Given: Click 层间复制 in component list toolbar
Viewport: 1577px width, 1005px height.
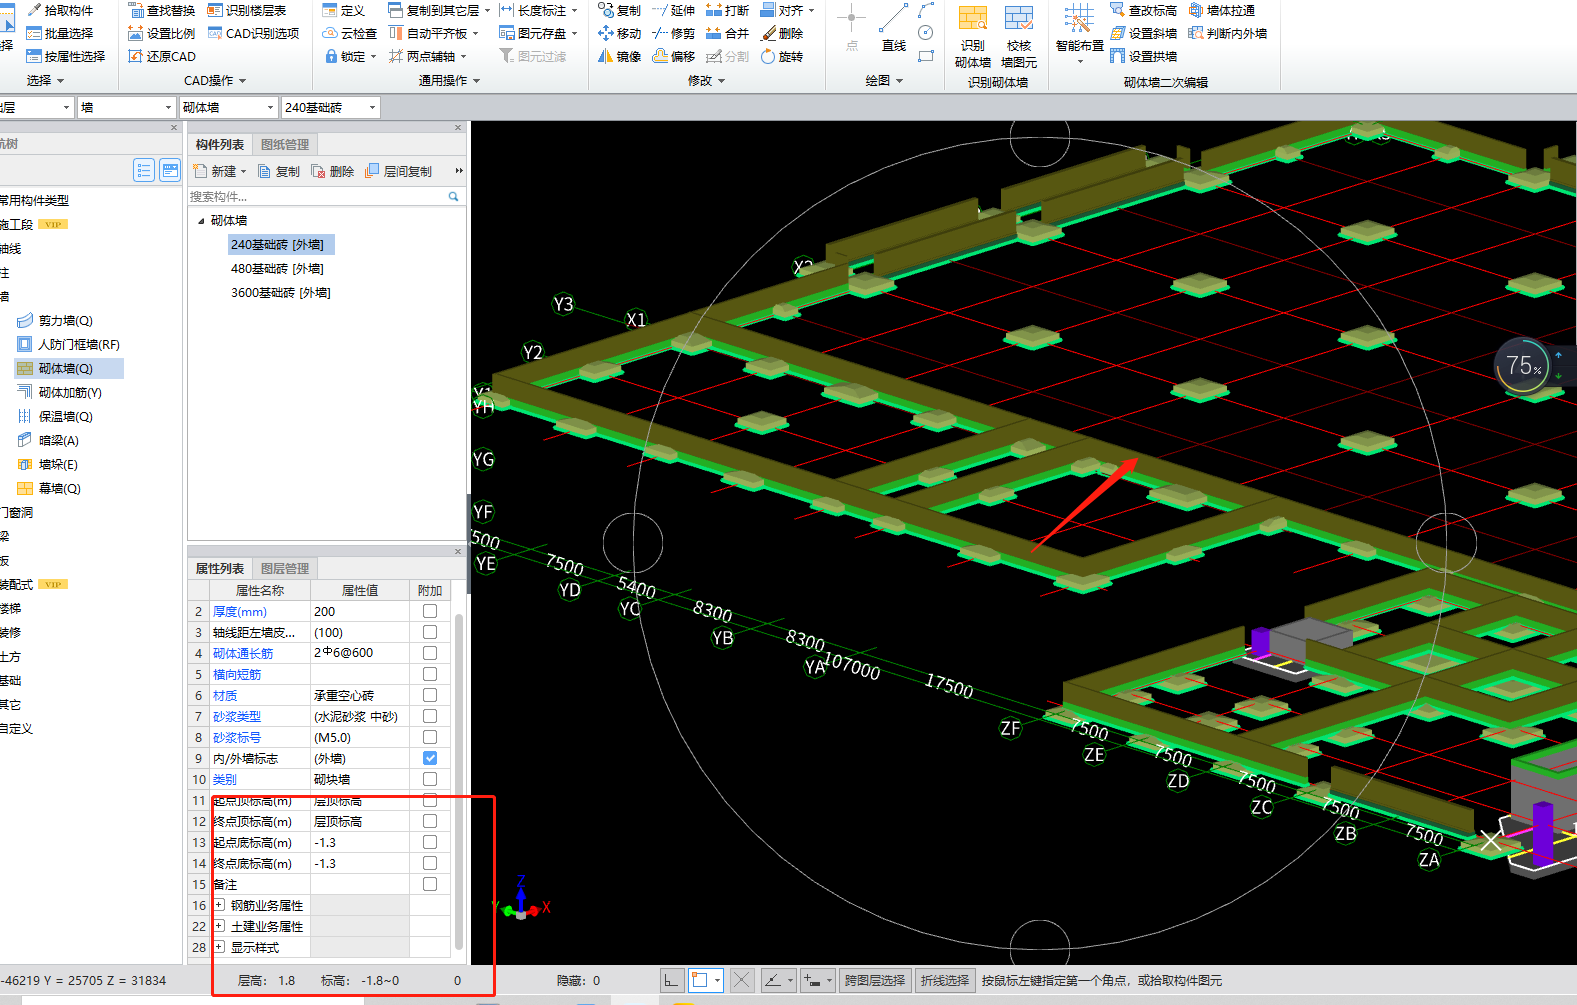Looking at the screenshot, I should (x=399, y=171).
